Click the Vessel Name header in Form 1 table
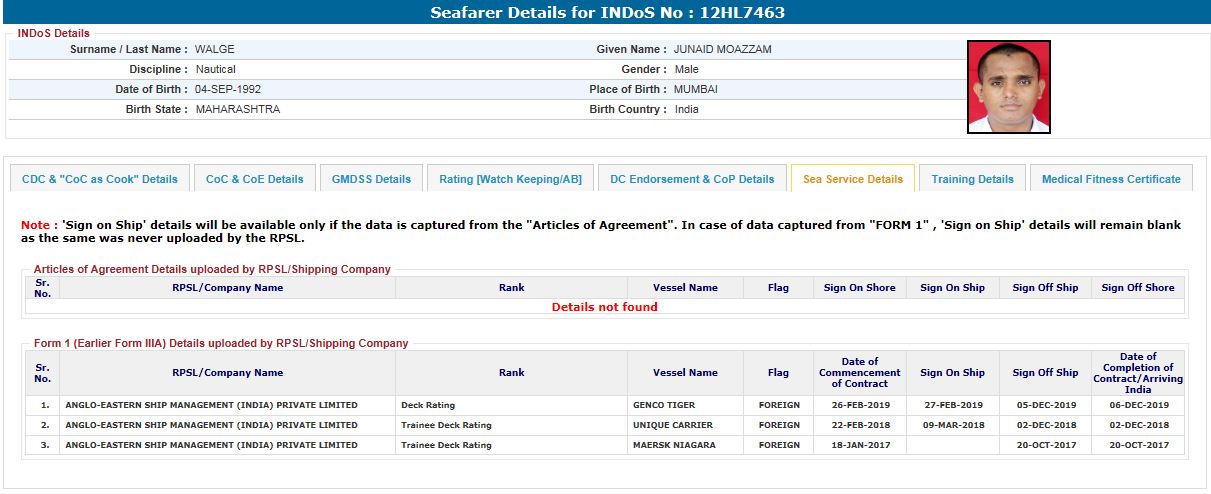Image resolution: width=1211 pixels, height=494 pixels. point(685,372)
